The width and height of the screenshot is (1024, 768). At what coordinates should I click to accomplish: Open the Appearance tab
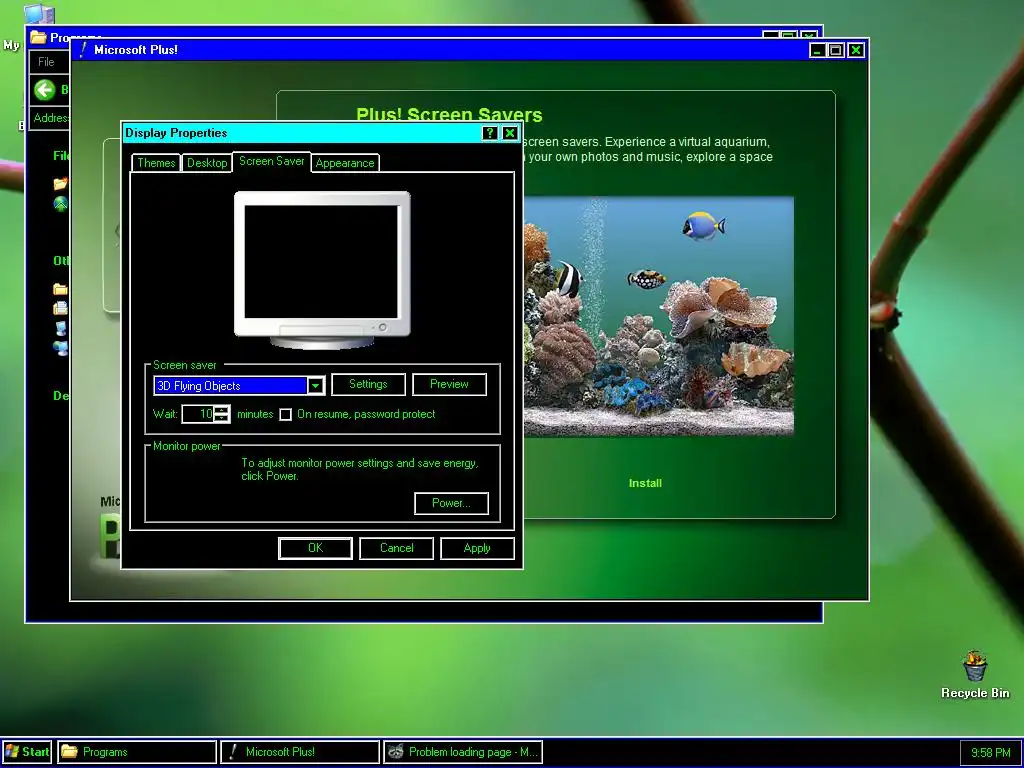pos(345,163)
